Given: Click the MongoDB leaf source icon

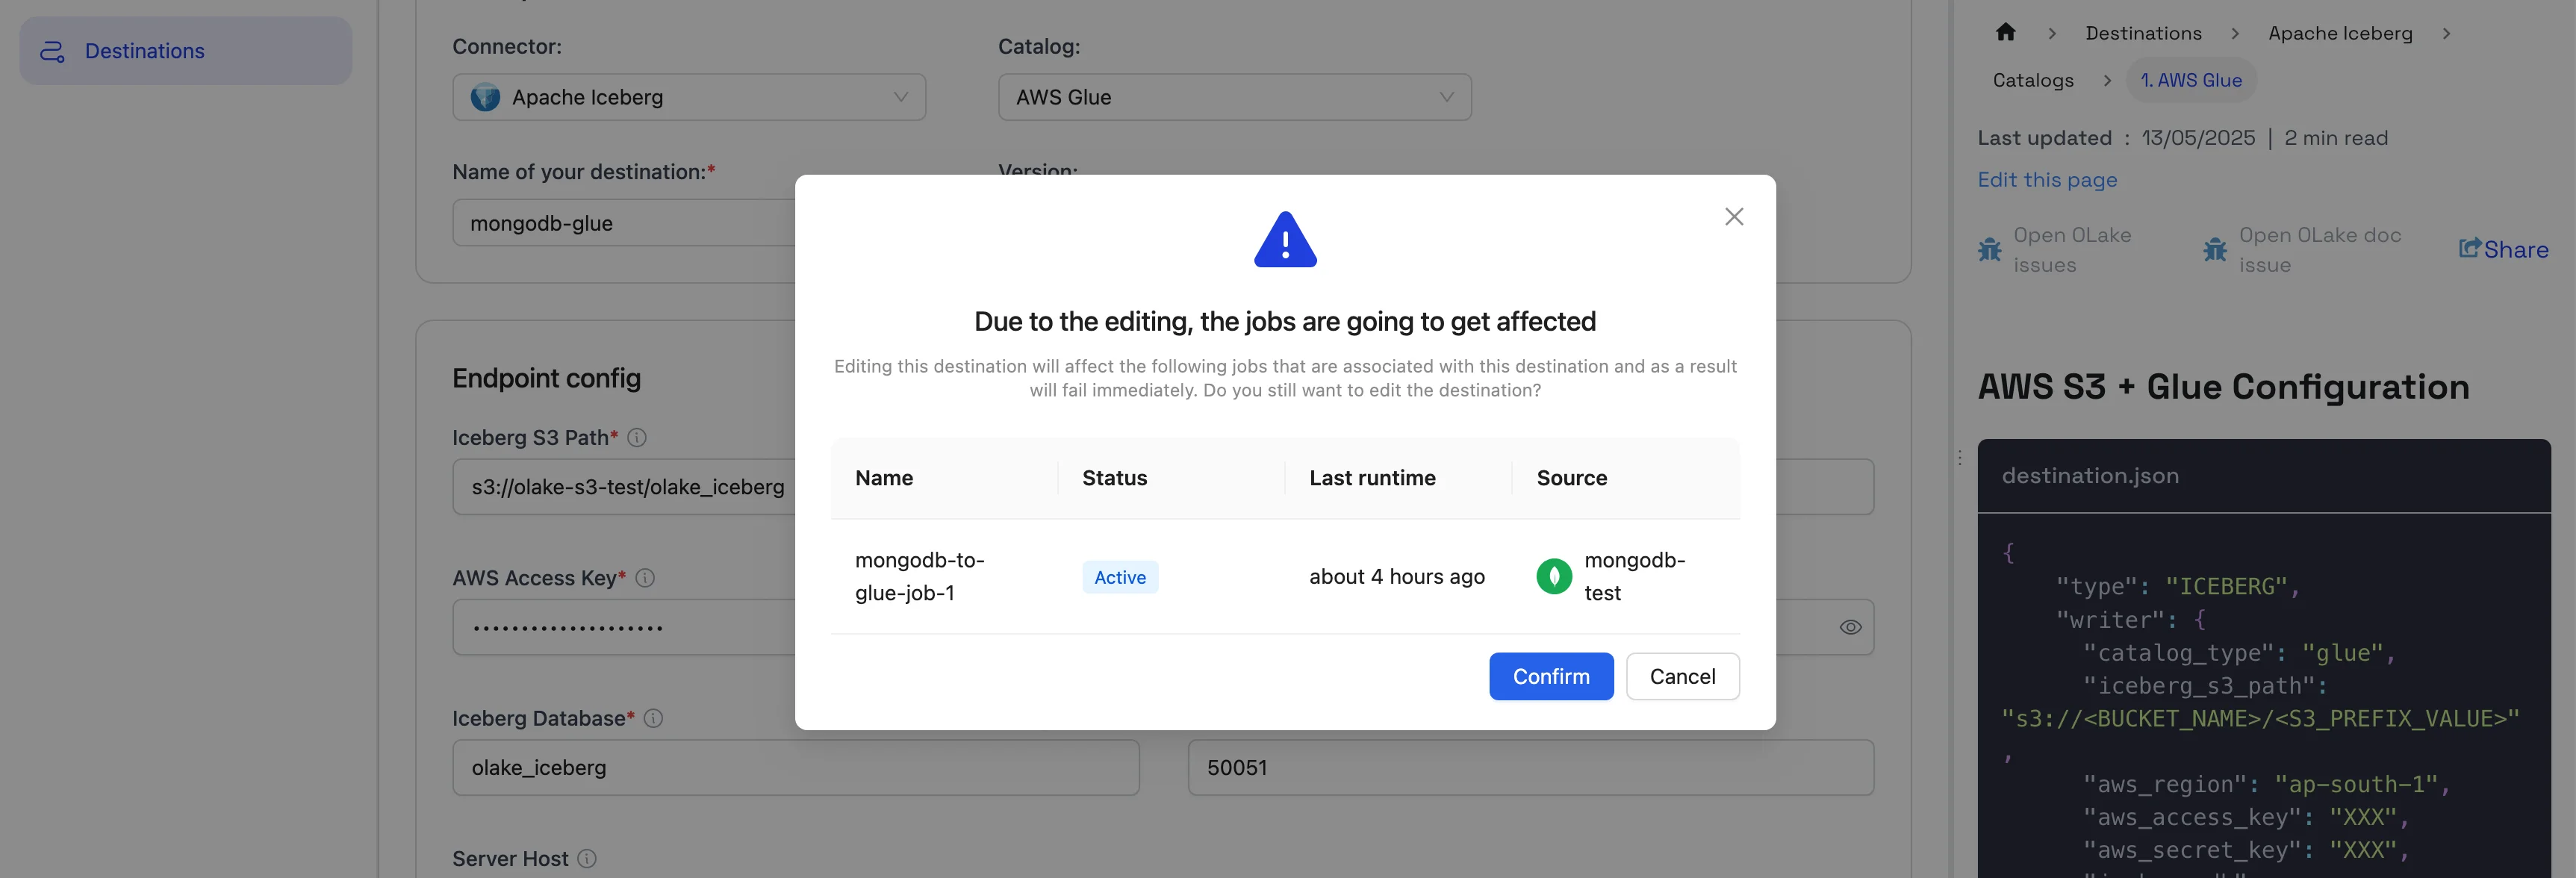Looking at the screenshot, I should pyautogui.click(x=1553, y=576).
